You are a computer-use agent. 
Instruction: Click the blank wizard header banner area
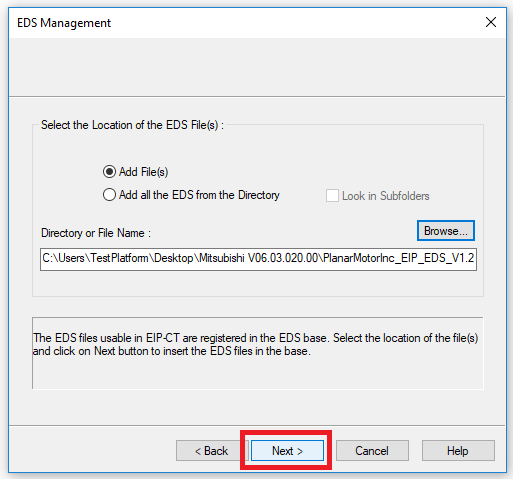tap(257, 67)
